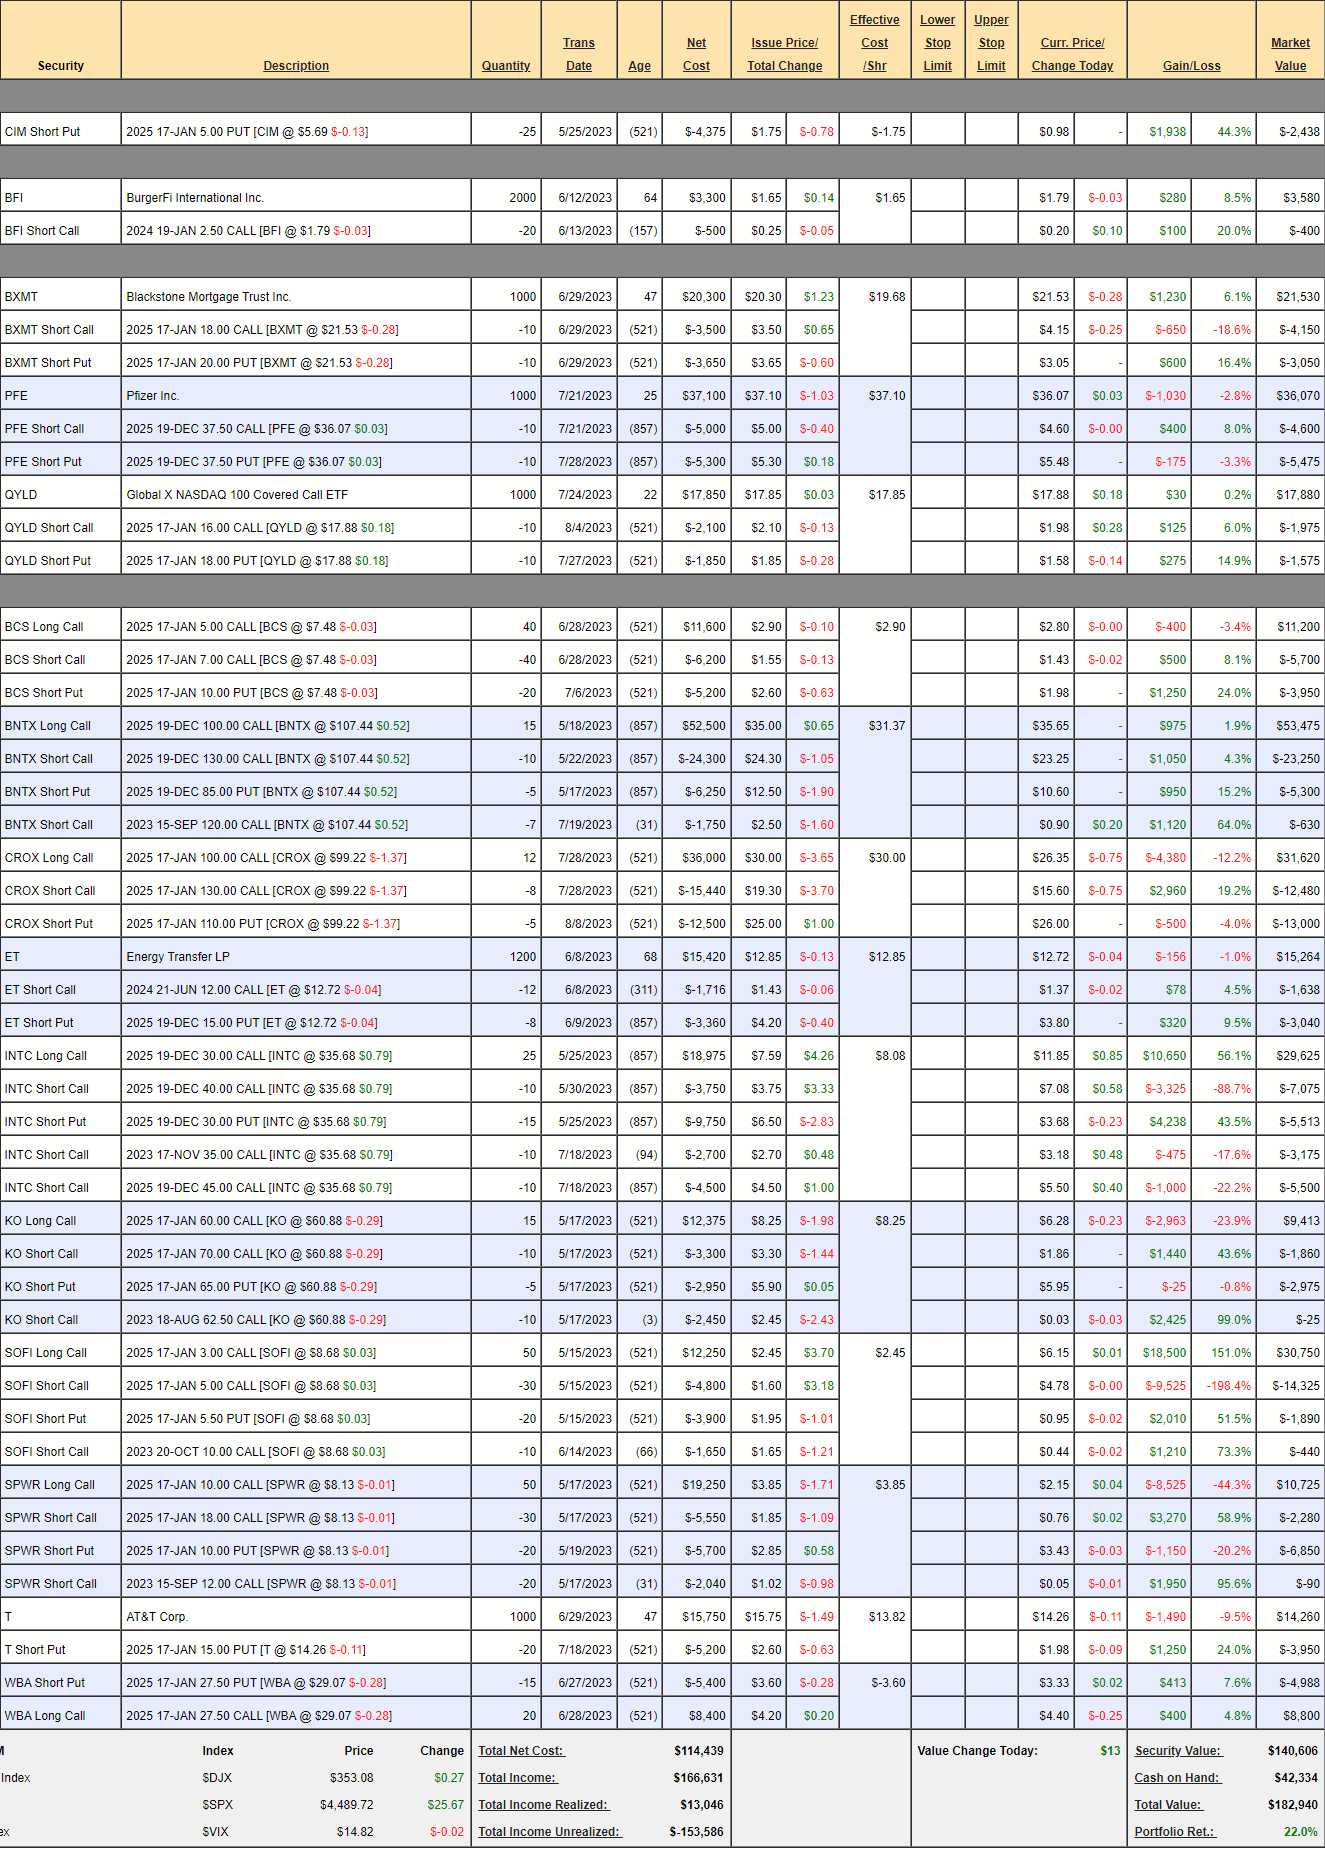Sort by the Quantity column header
Screen dimensions: 1325x1849
pyautogui.click(x=506, y=66)
